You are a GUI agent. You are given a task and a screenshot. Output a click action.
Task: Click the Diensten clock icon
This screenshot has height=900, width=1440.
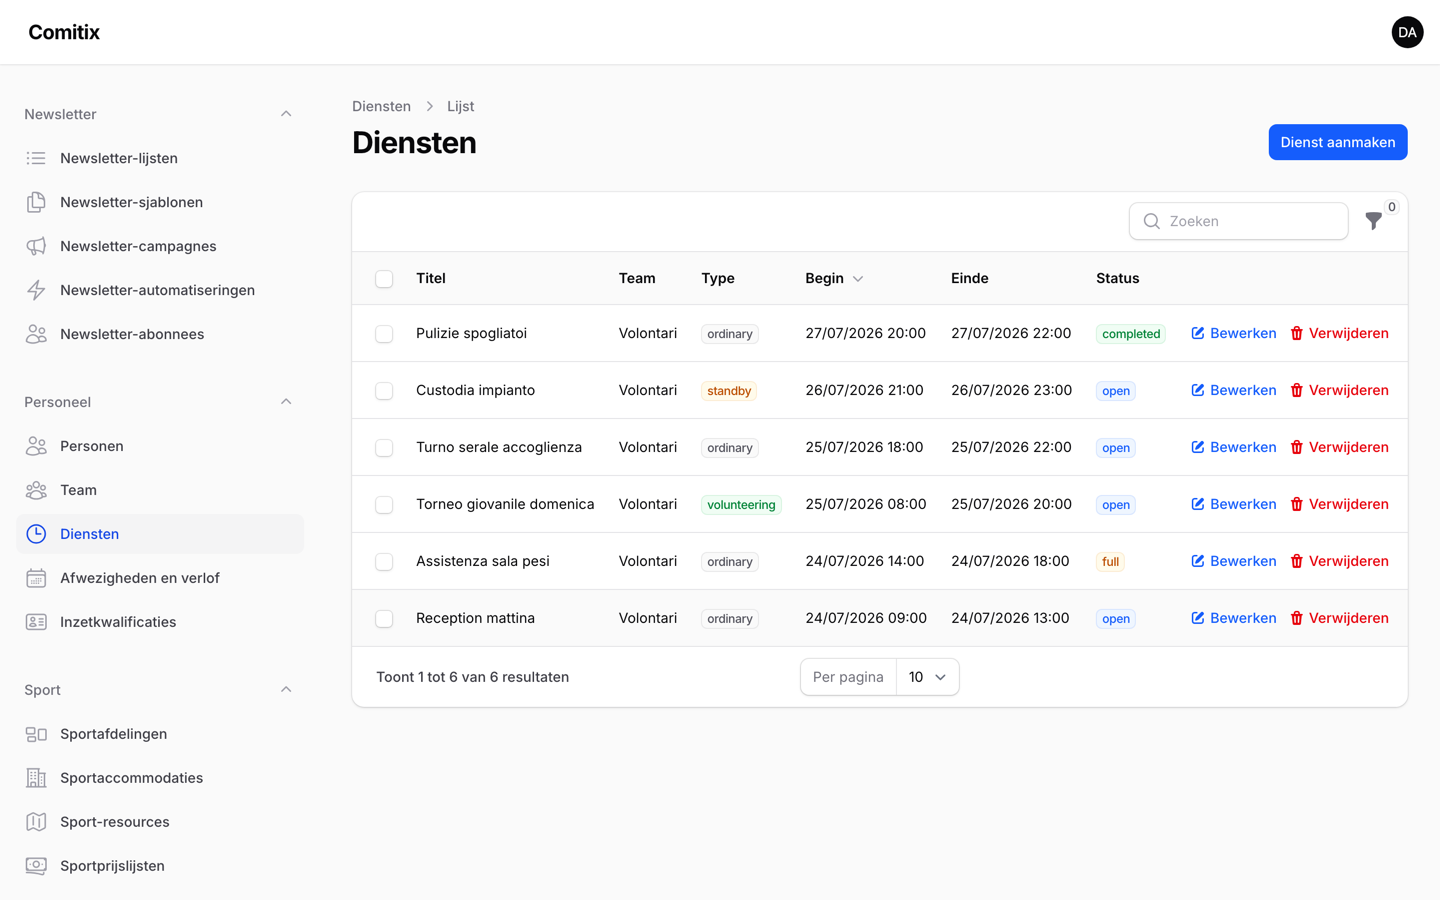36,534
